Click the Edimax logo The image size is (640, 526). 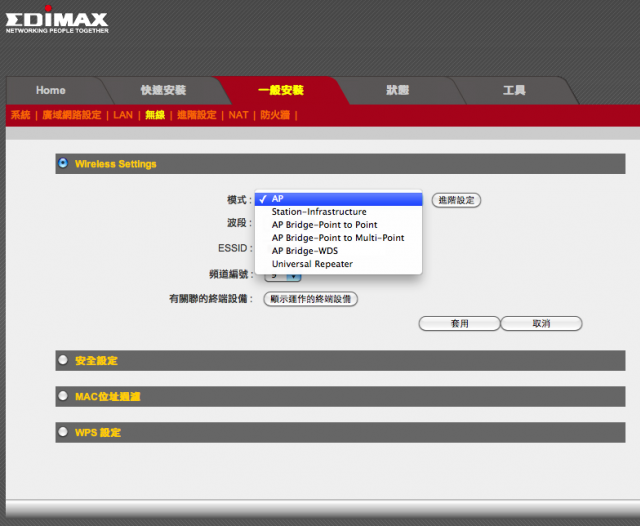57,20
